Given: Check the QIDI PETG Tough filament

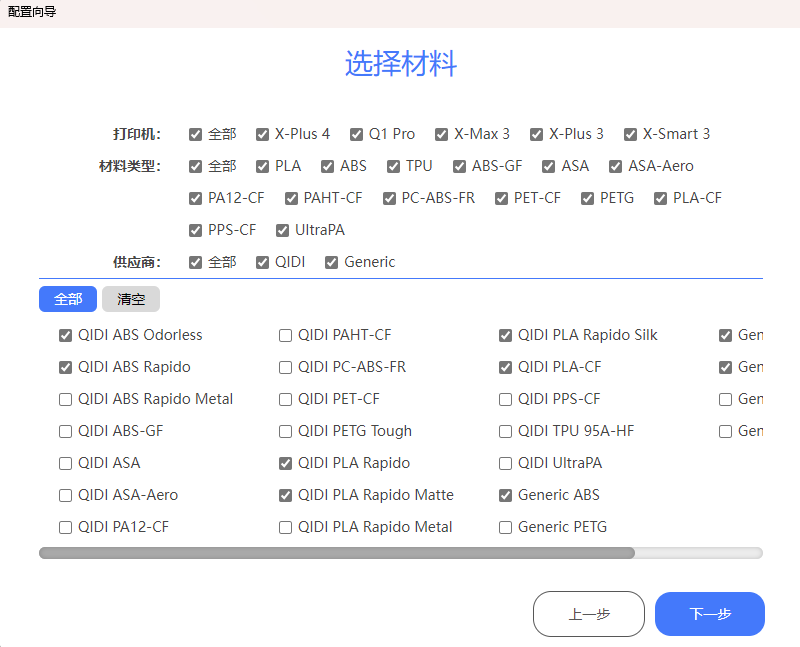Looking at the screenshot, I should click(x=286, y=431).
